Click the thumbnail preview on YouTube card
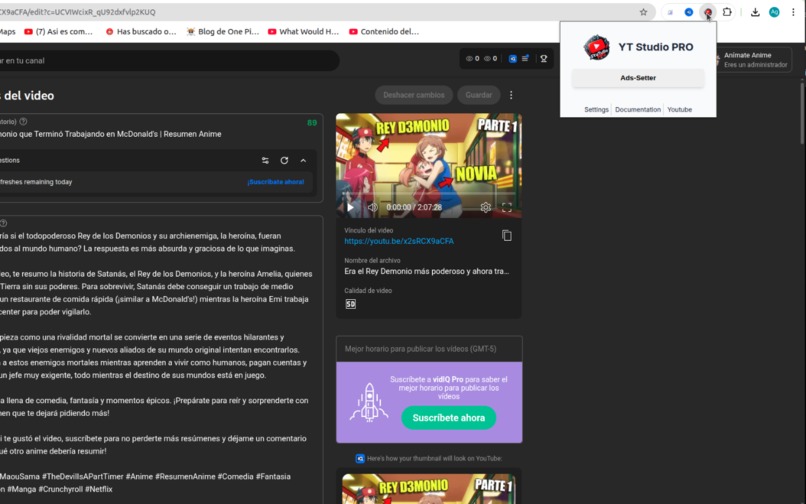806x504 pixels. (x=429, y=489)
